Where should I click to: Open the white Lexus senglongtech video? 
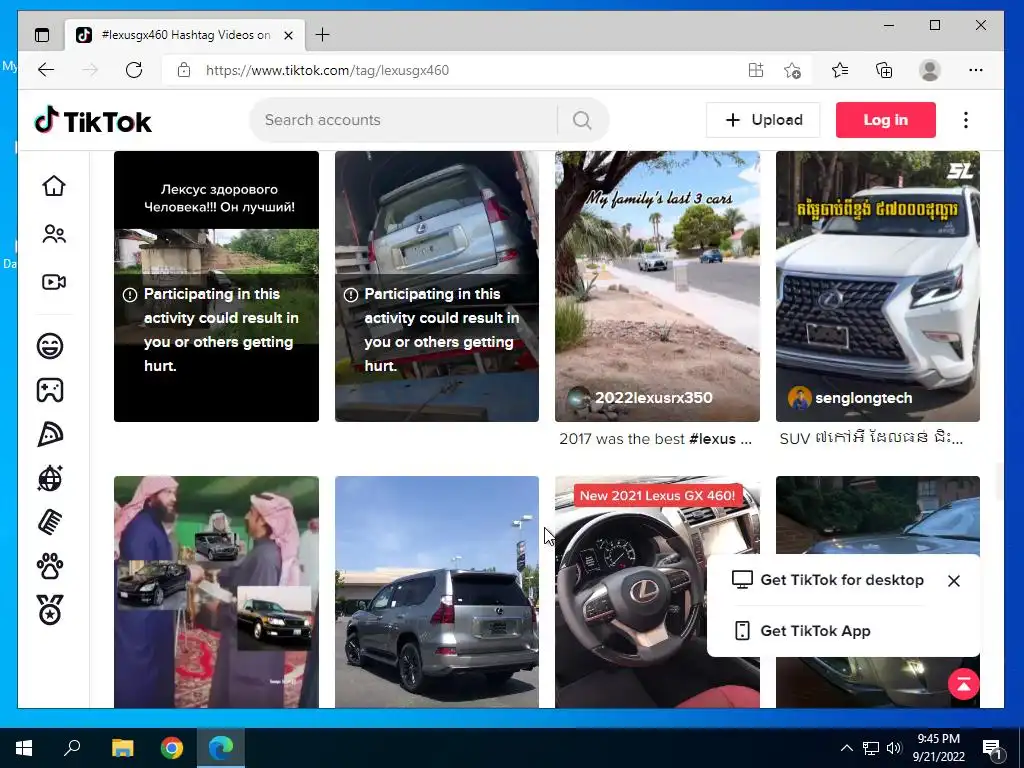[x=878, y=287]
